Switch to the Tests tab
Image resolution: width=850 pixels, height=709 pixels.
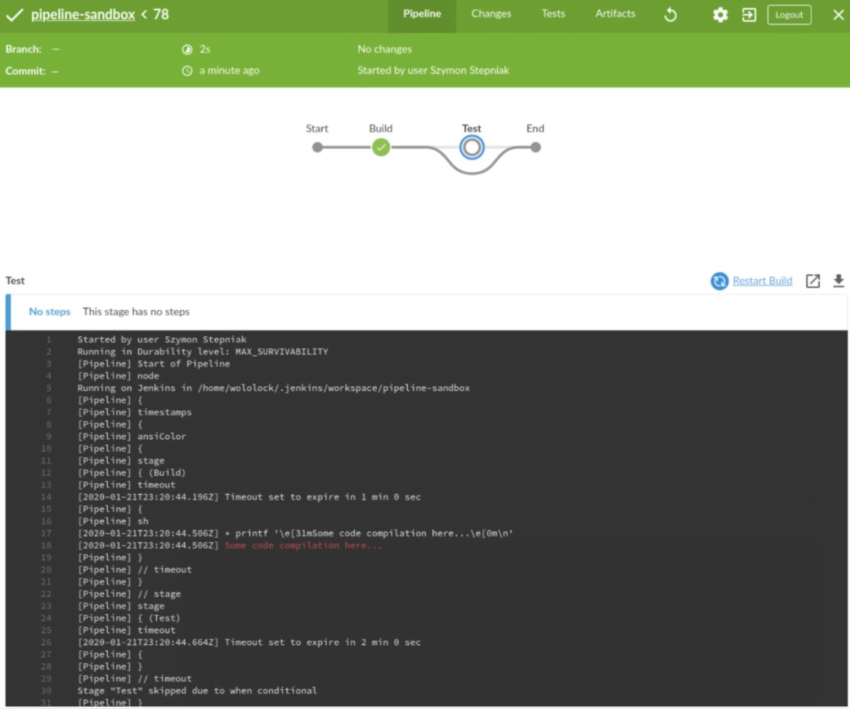tap(553, 14)
